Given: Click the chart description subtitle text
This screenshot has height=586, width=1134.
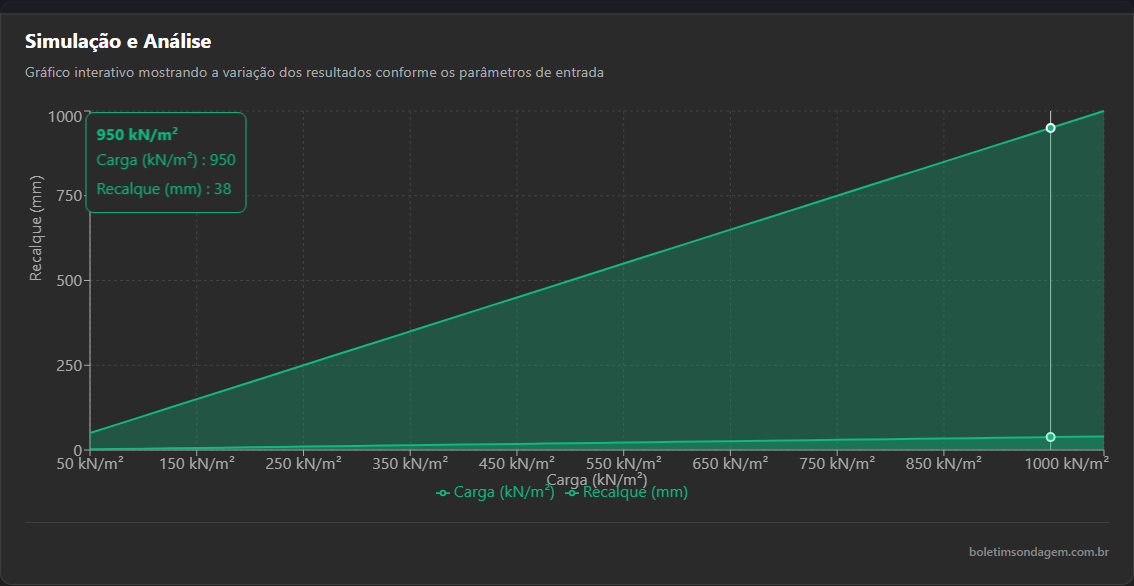Looking at the screenshot, I should pyautogui.click(x=314, y=73).
